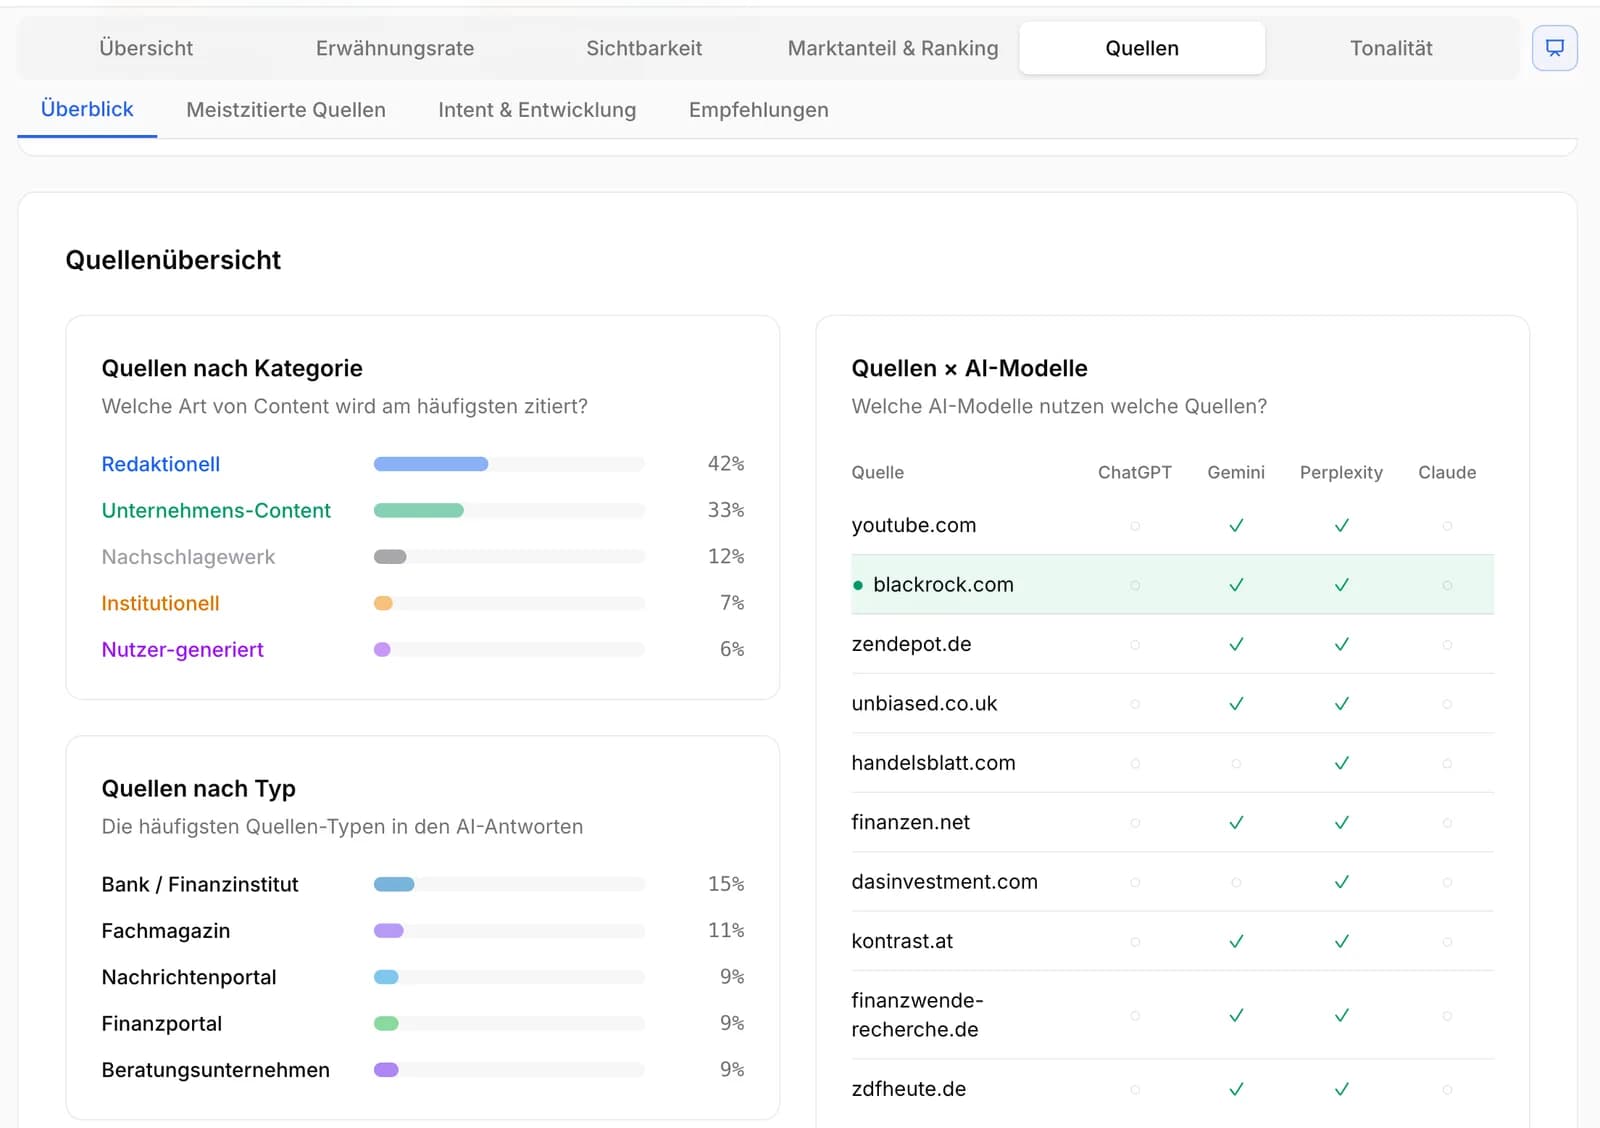Click the Gemini checkmark for unbiased.co.uk
Screen dimensions: 1600x1128
[x=1236, y=704]
